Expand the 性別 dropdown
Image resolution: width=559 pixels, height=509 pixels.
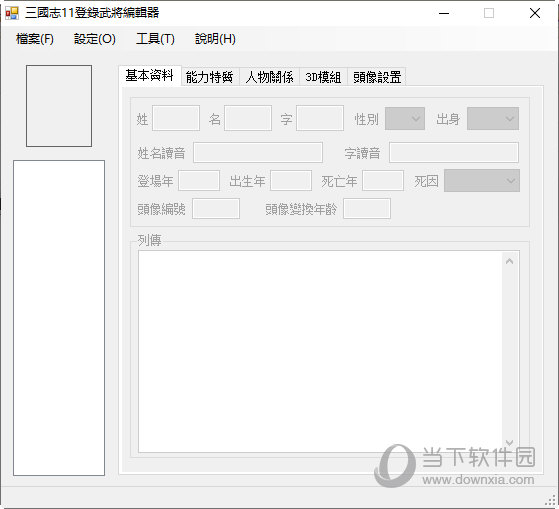tap(405, 119)
